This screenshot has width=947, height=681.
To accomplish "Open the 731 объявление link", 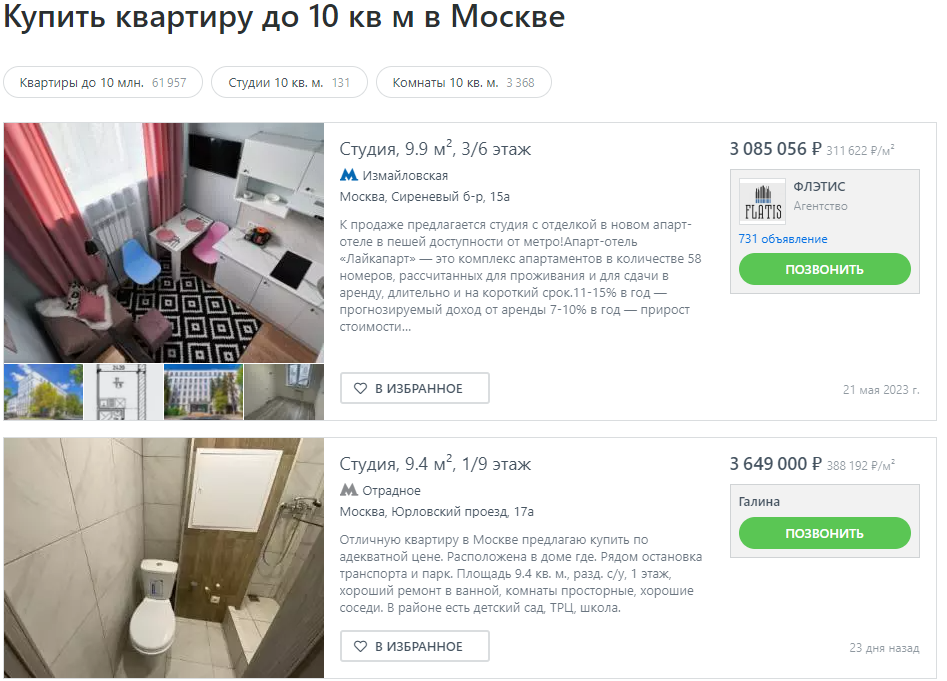I will click(783, 239).
